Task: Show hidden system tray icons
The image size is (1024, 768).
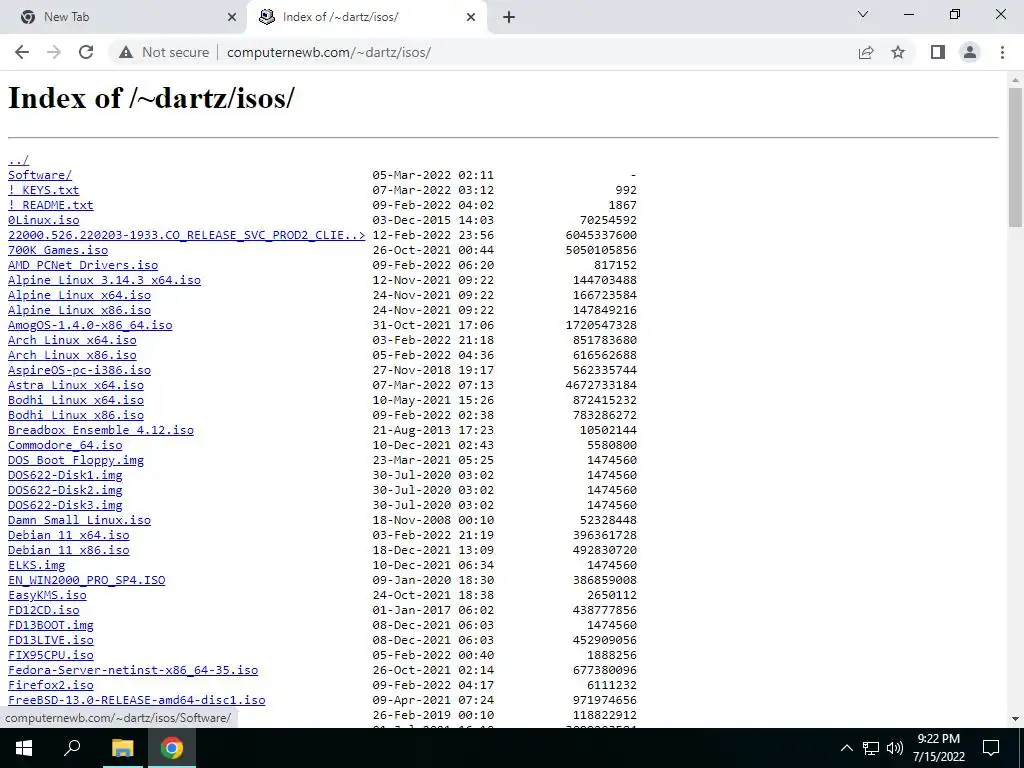Action: [x=846, y=748]
